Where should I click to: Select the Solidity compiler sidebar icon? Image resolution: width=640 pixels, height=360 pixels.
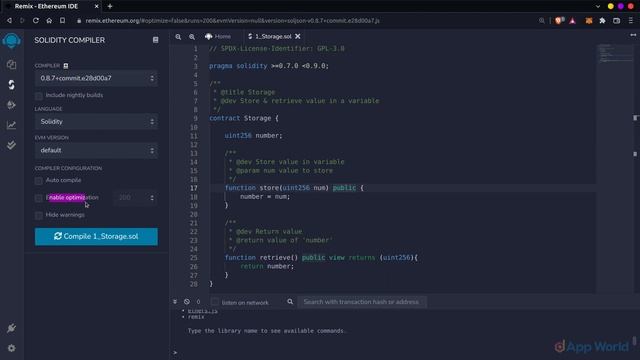[11, 84]
